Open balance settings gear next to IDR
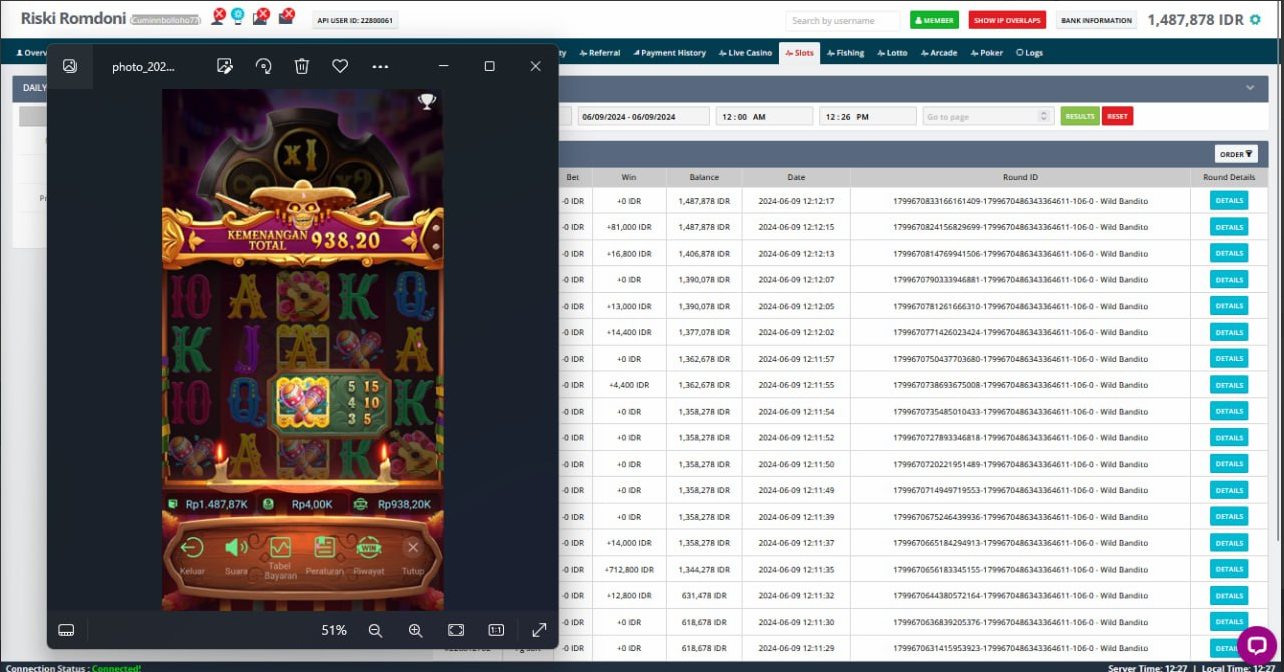This screenshot has height=672, width=1284. click(x=1255, y=20)
